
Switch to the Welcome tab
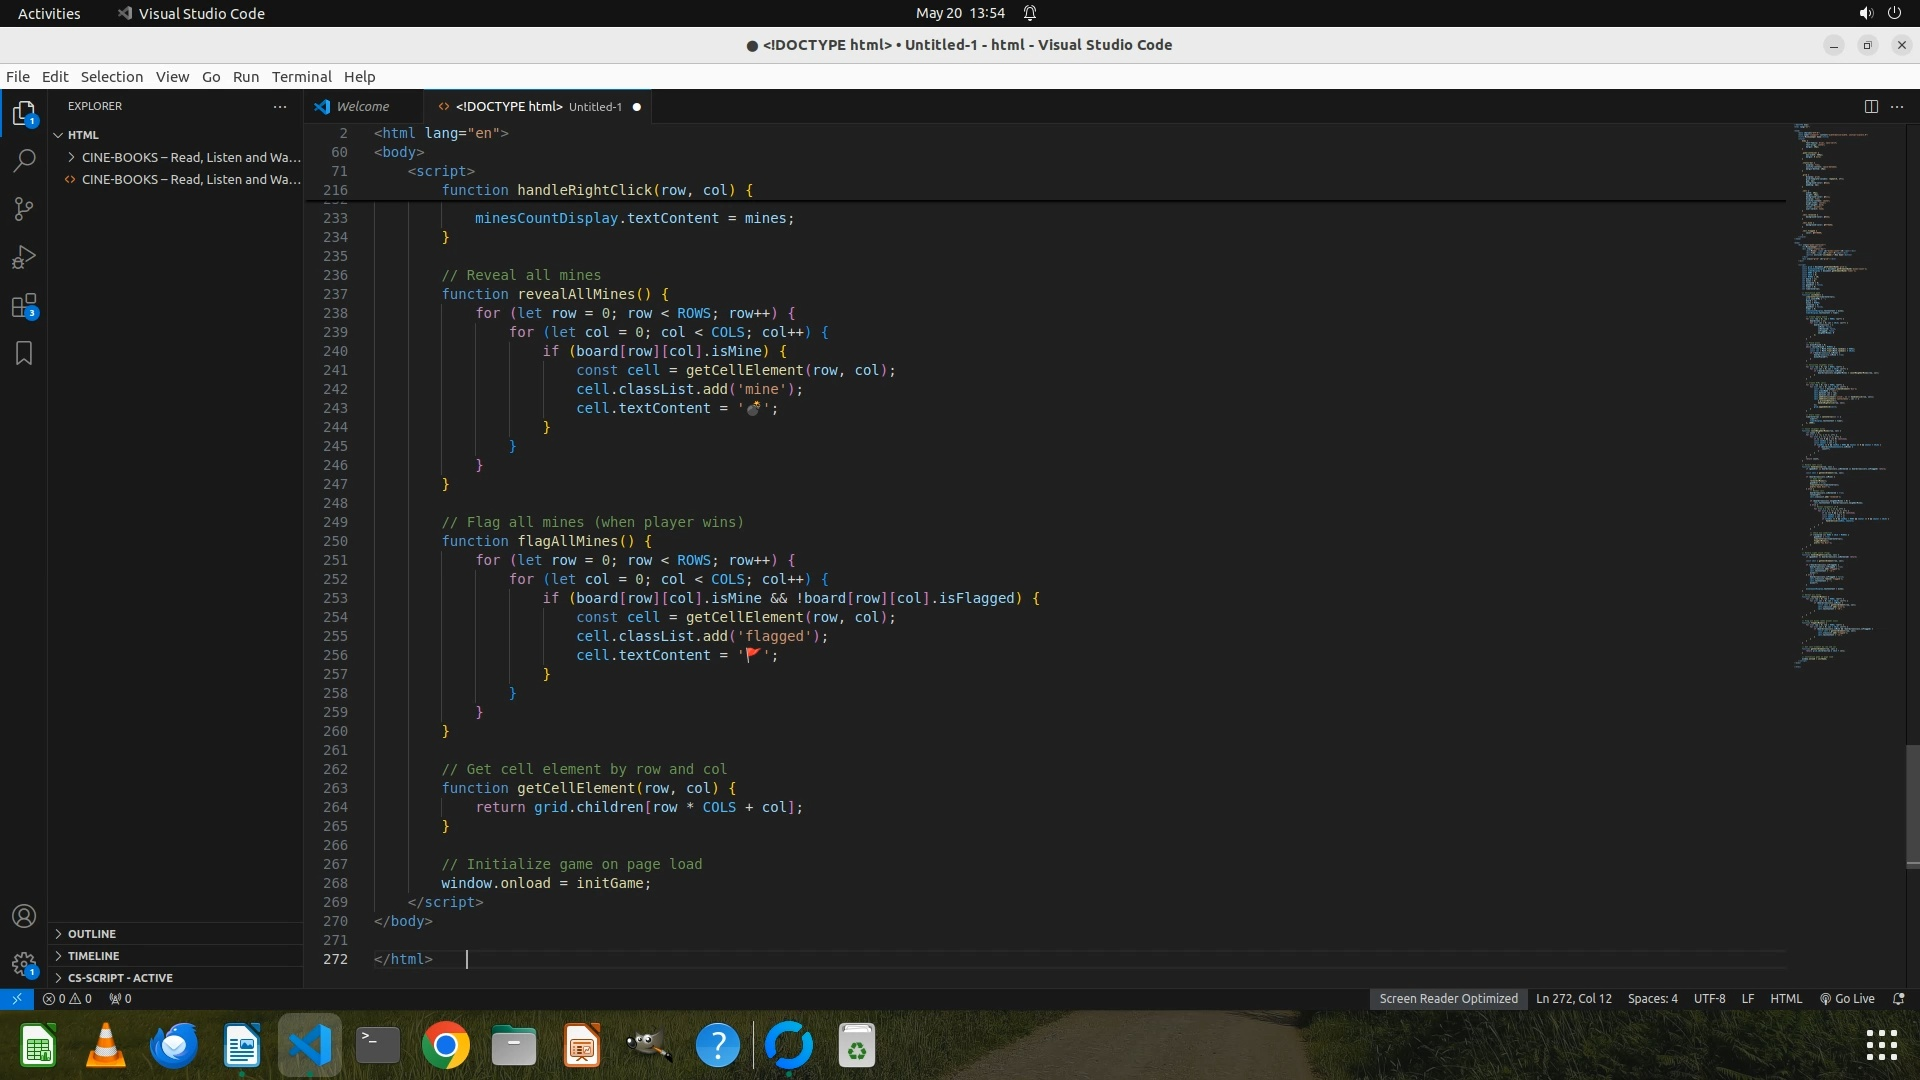[362, 106]
